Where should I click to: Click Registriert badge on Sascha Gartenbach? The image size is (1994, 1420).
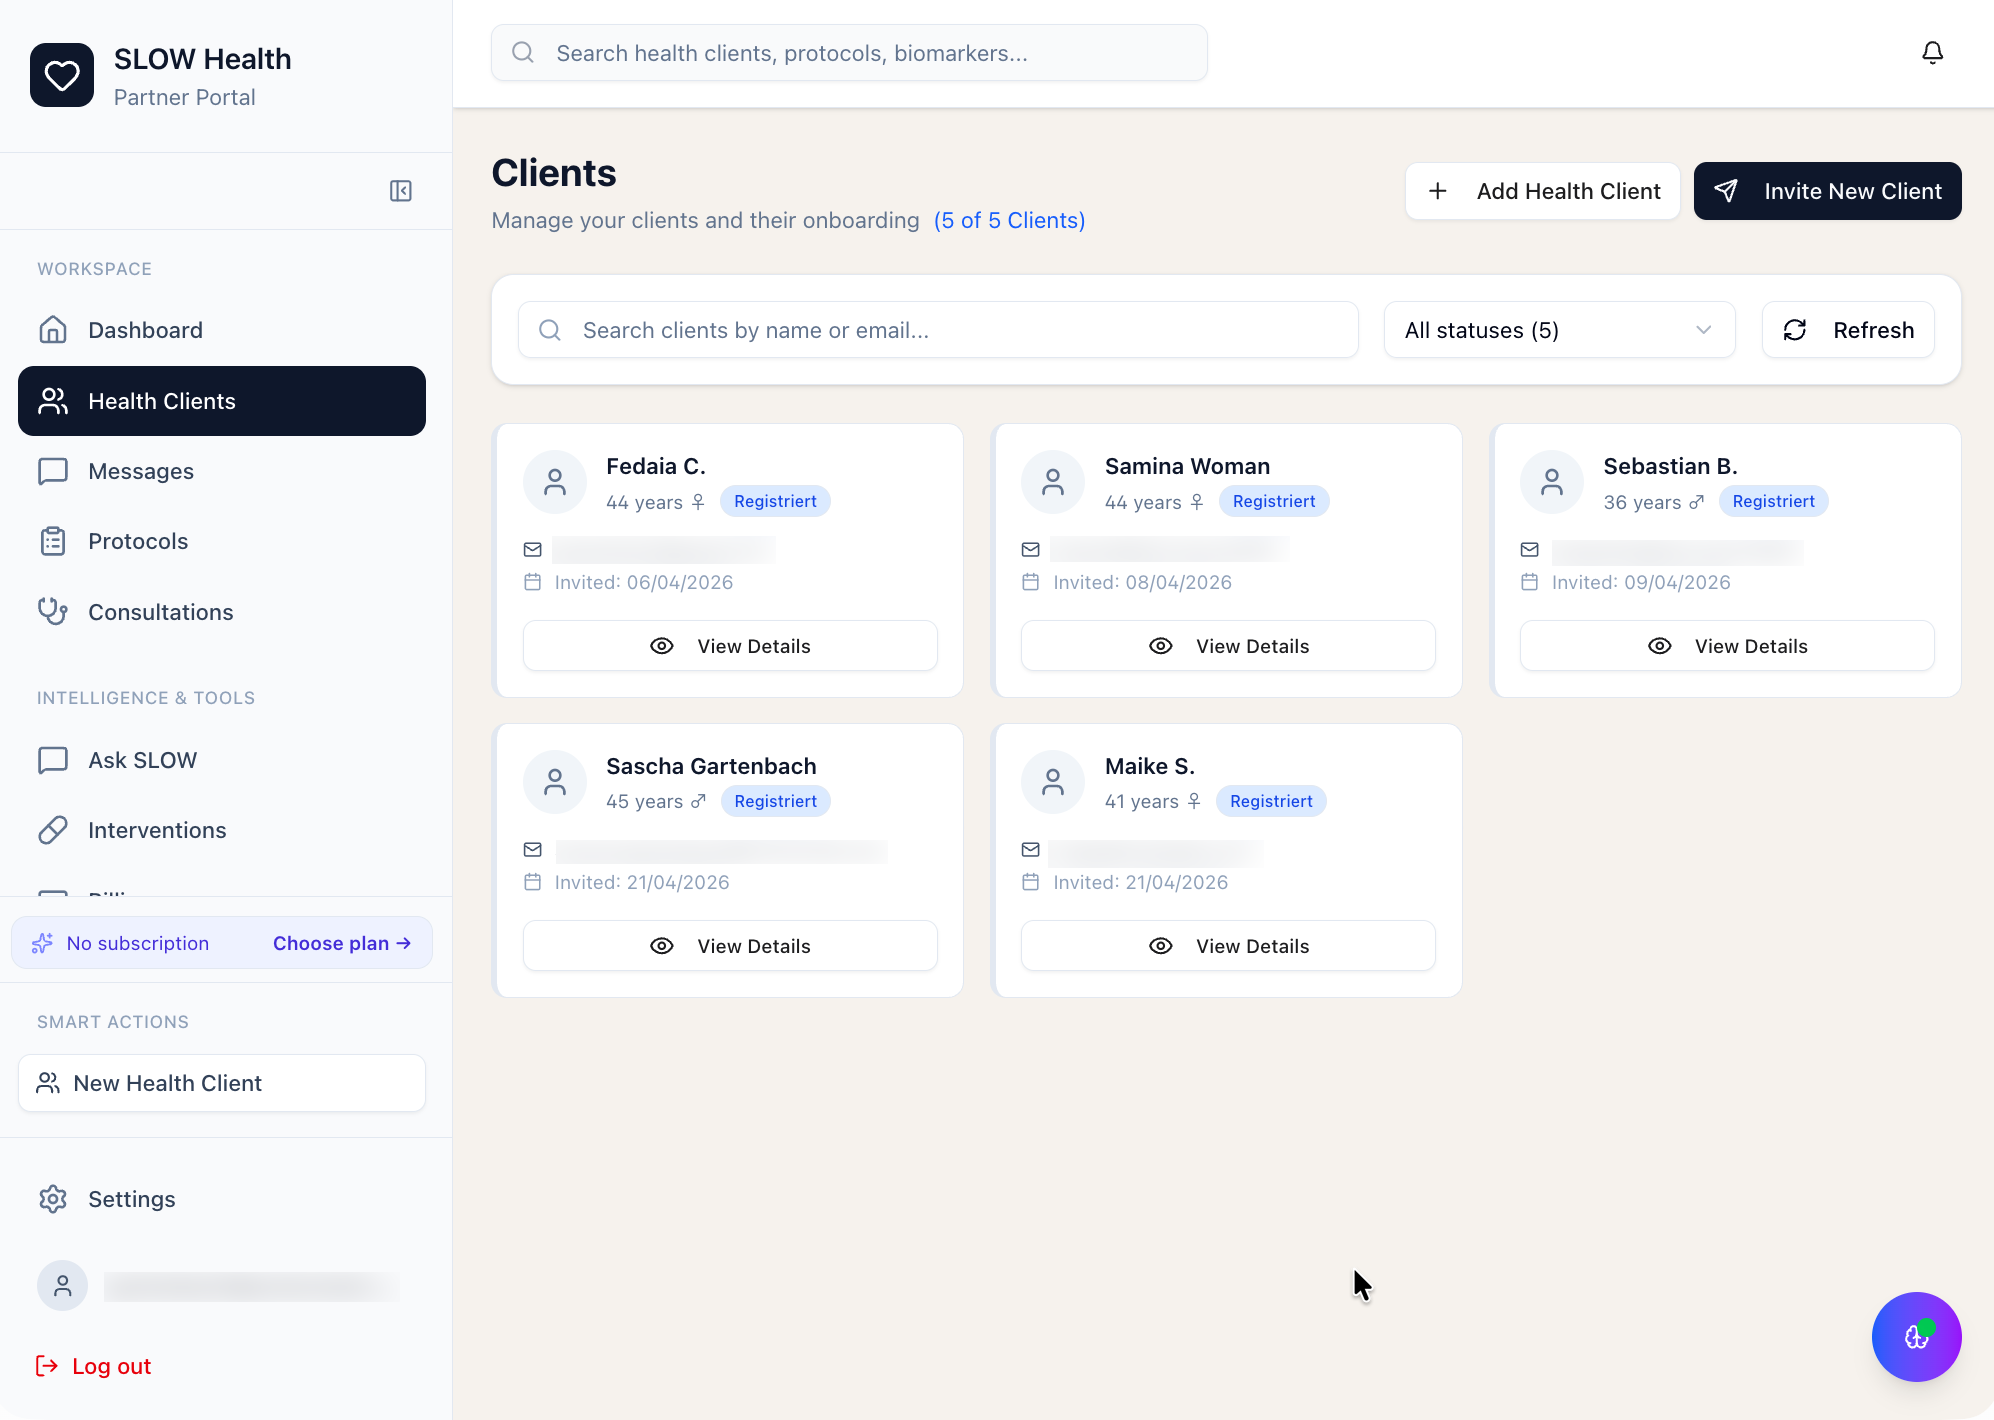pyautogui.click(x=775, y=801)
